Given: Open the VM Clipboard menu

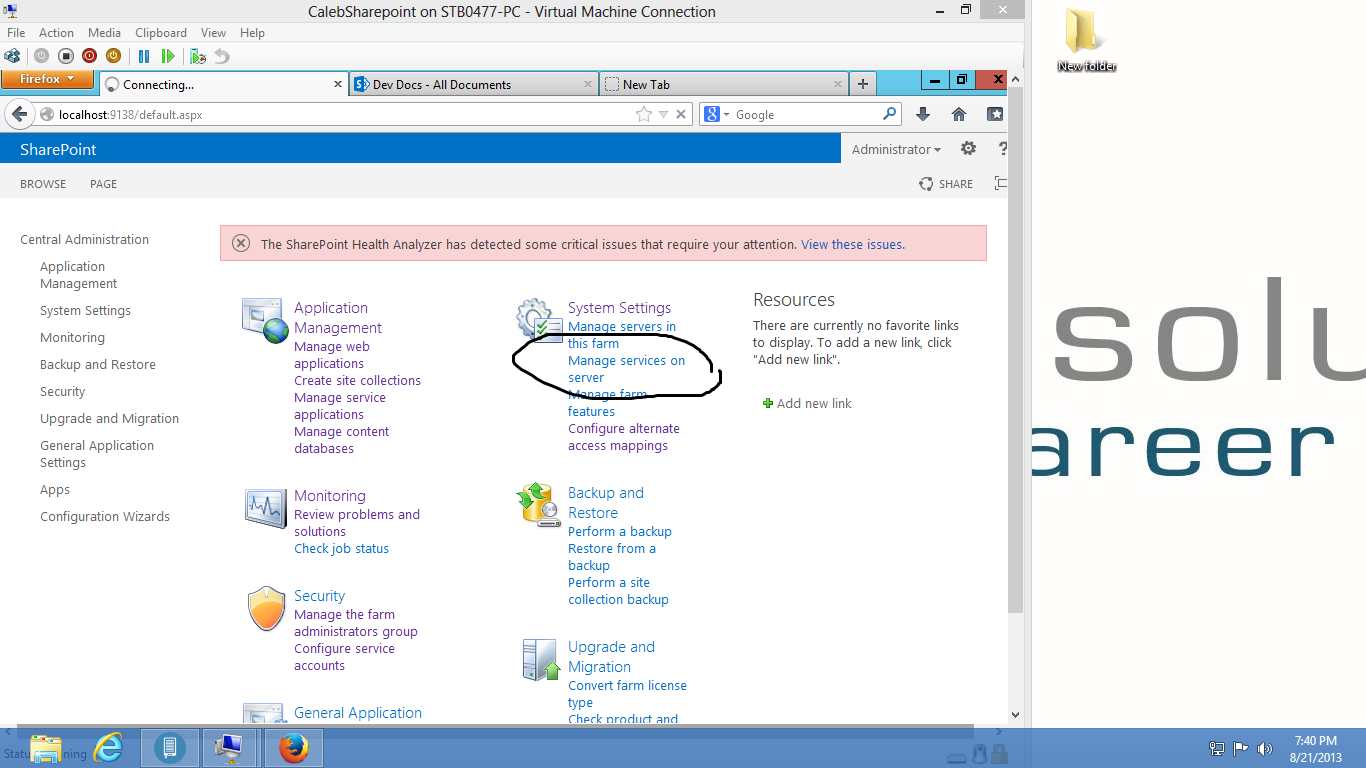Looking at the screenshot, I should (160, 33).
